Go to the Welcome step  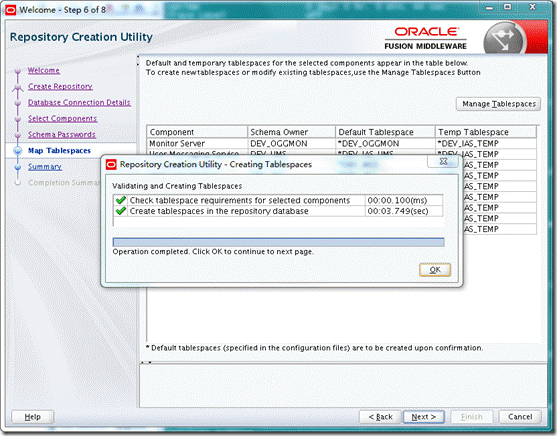(44, 70)
